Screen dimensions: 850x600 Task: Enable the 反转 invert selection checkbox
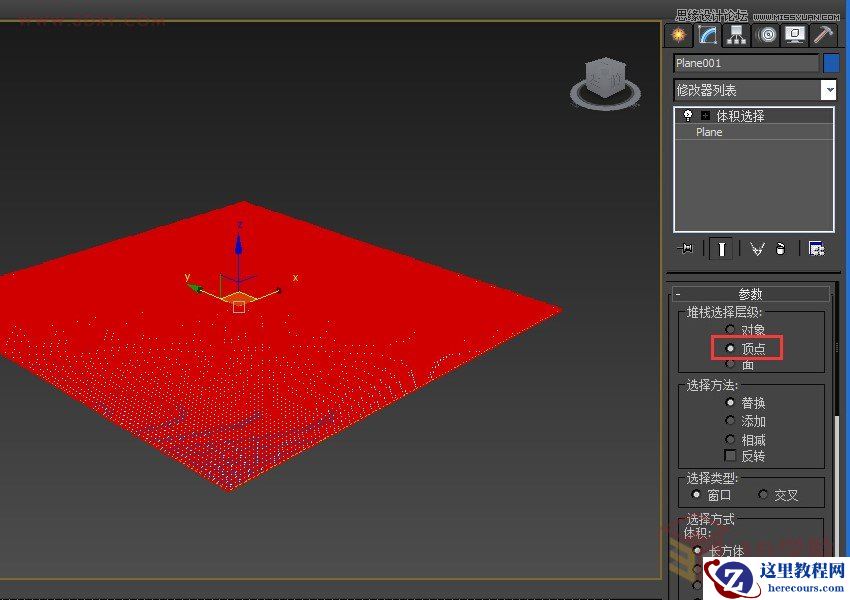point(729,455)
